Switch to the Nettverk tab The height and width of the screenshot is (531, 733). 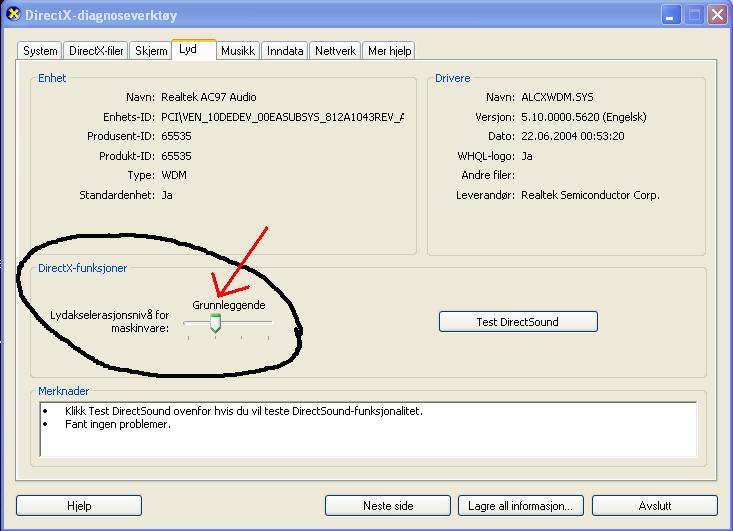335,50
